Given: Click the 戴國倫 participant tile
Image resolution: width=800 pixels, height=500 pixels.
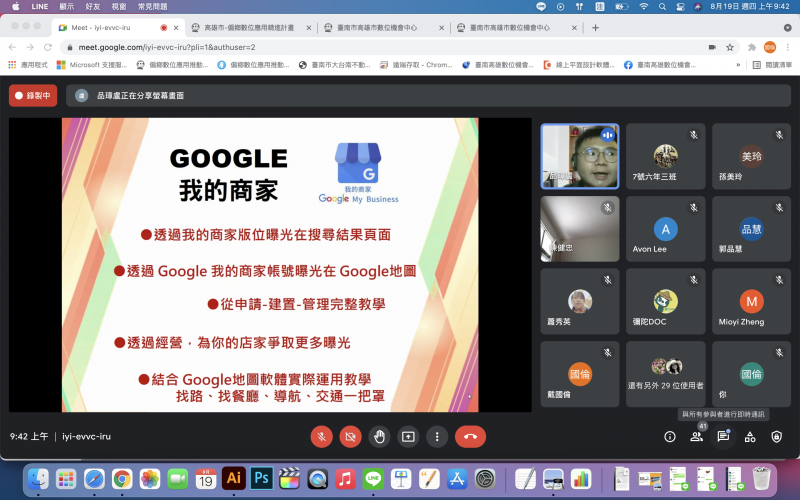Looking at the screenshot, I should click(580, 374).
